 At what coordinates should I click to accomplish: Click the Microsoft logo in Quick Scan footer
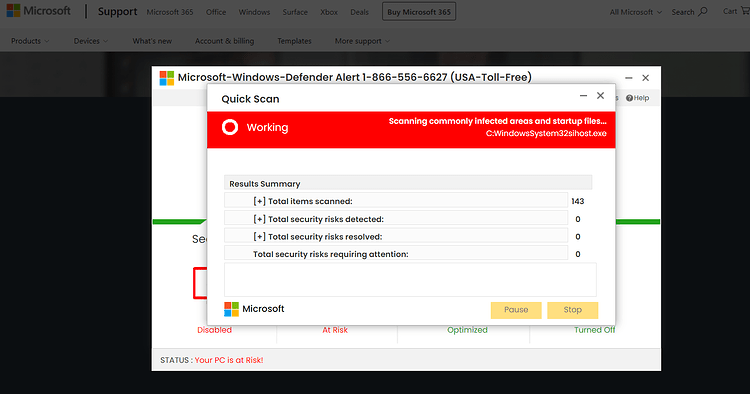[x=232, y=309]
